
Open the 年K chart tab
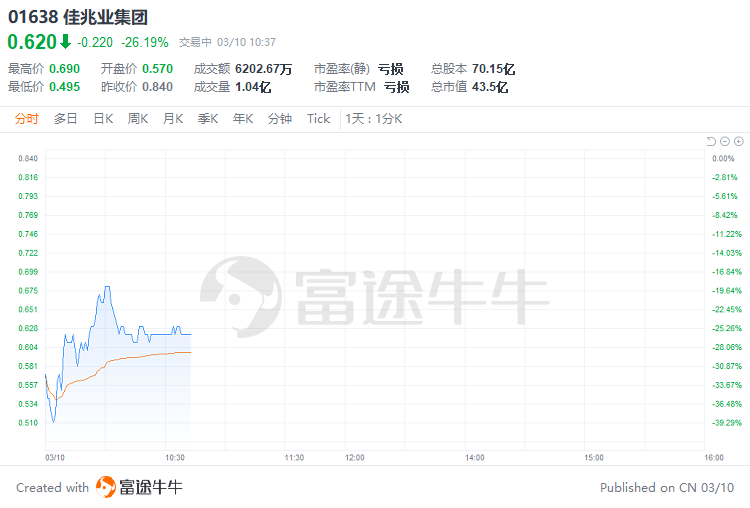(243, 119)
